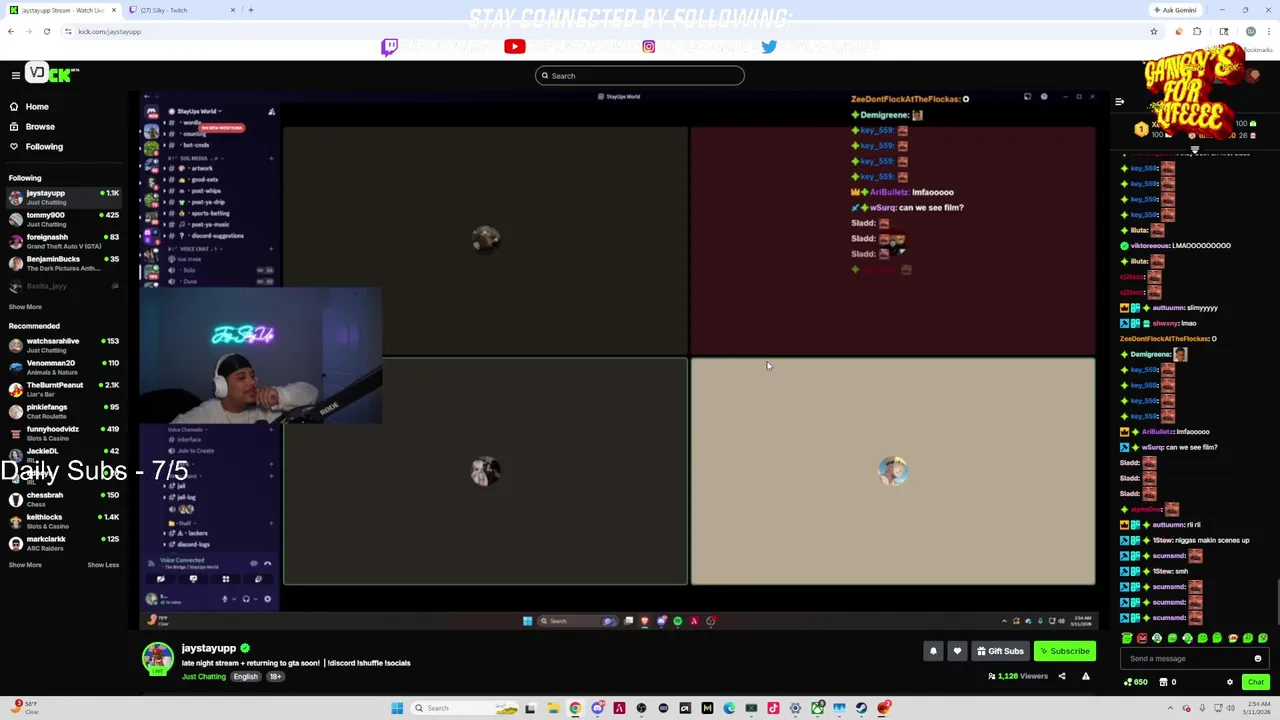Click the taskbar clock and date

[x=1256, y=708]
